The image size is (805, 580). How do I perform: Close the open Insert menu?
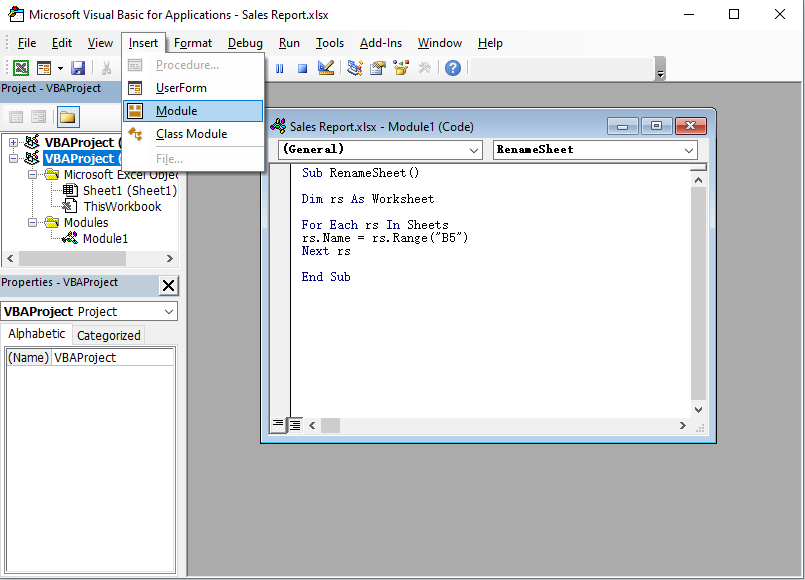(143, 43)
